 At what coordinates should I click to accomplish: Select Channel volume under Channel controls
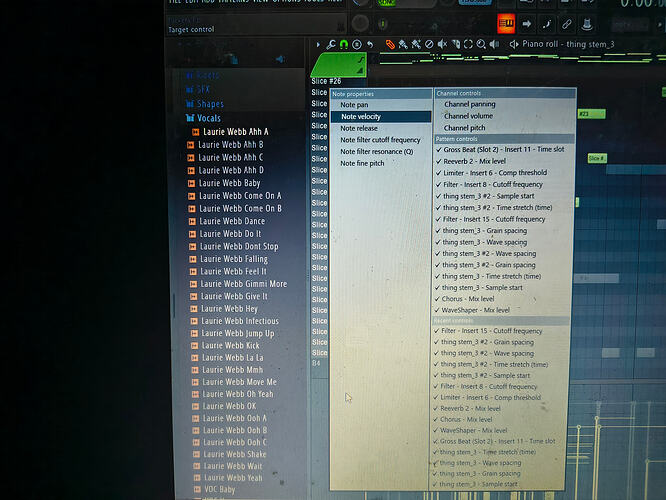point(470,116)
